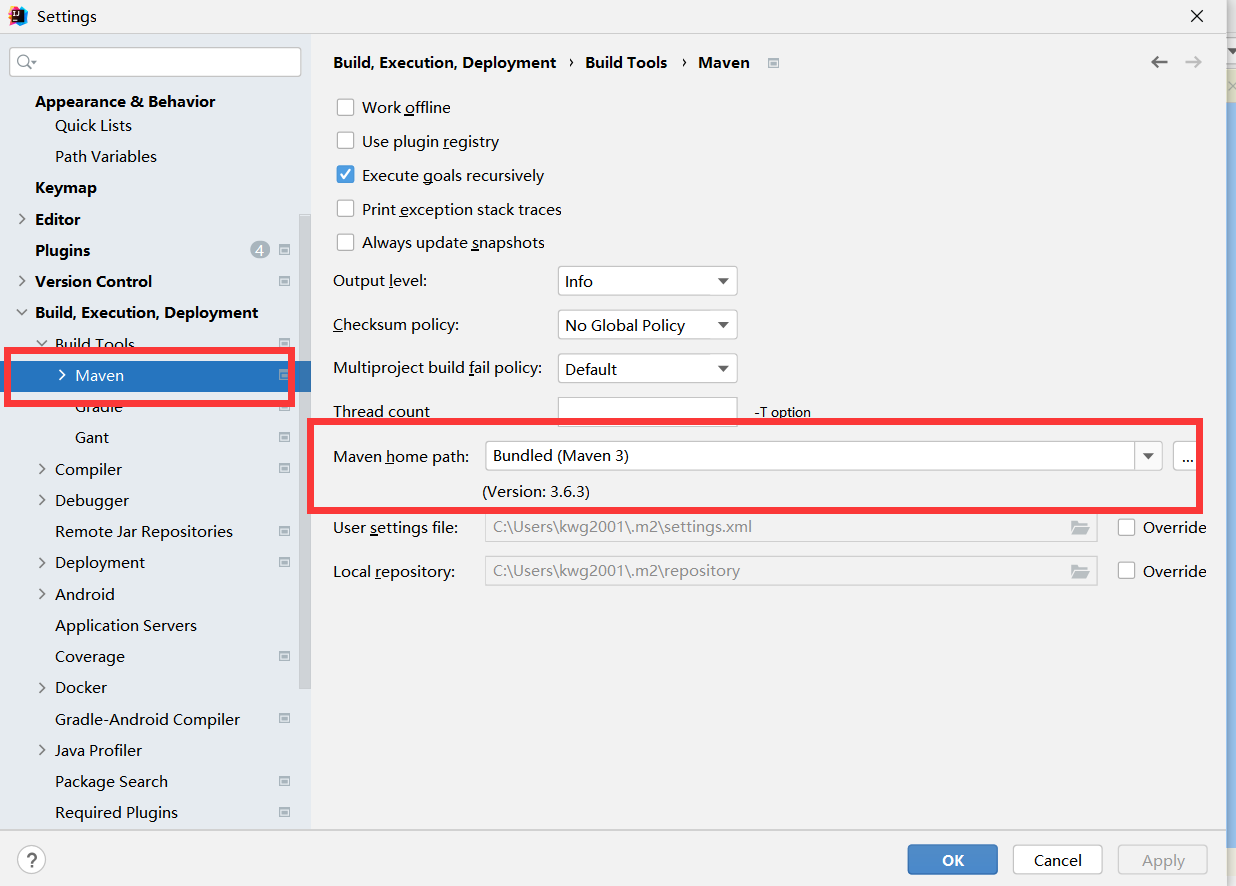This screenshot has height=886, width=1236.
Task: Click project-level icon beside Package Search
Action: click(285, 781)
